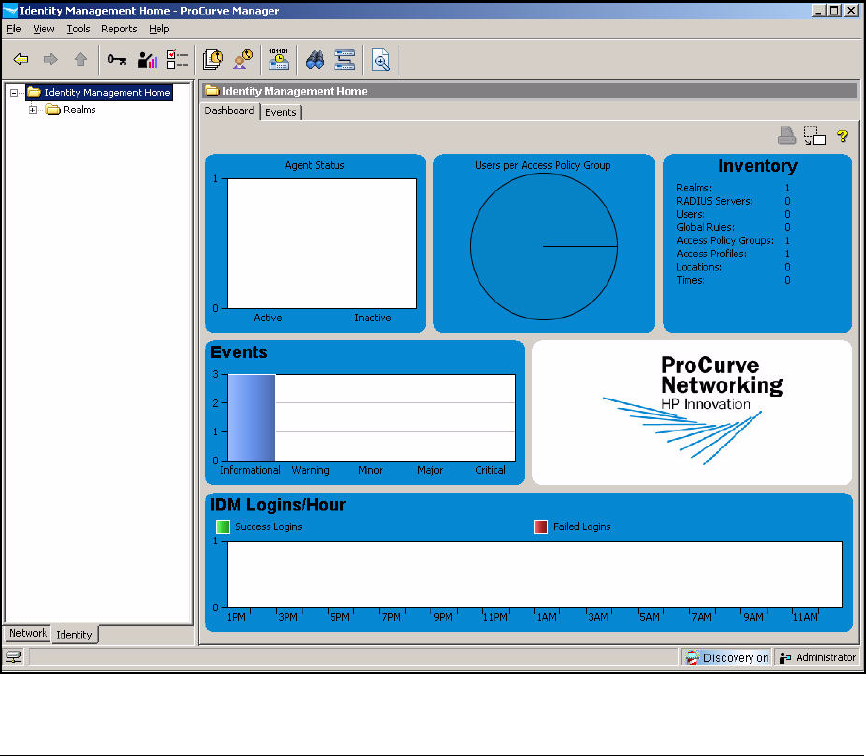The image size is (866, 756).
Task: Click the Success Logins legend text
Action: pyautogui.click(x=268, y=527)
